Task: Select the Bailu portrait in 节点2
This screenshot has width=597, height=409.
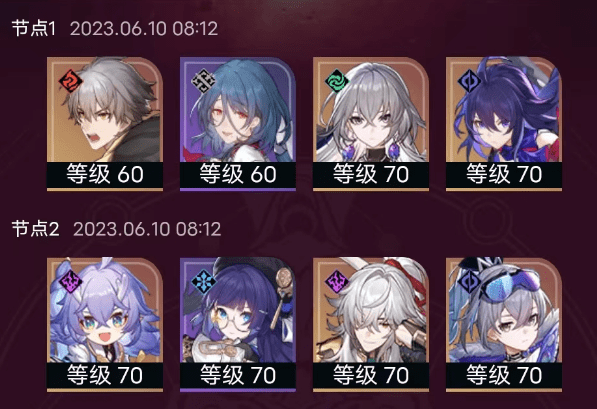Action: [105, 310]
